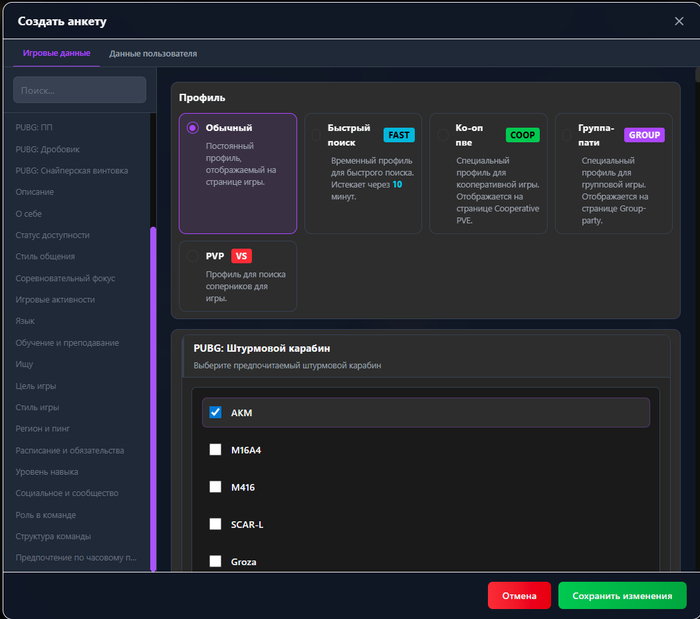Jump to Статус доступности in sidebar
The height and width of the screenshot is (619, 700).
pyautogui.click(x=52, y=235)
